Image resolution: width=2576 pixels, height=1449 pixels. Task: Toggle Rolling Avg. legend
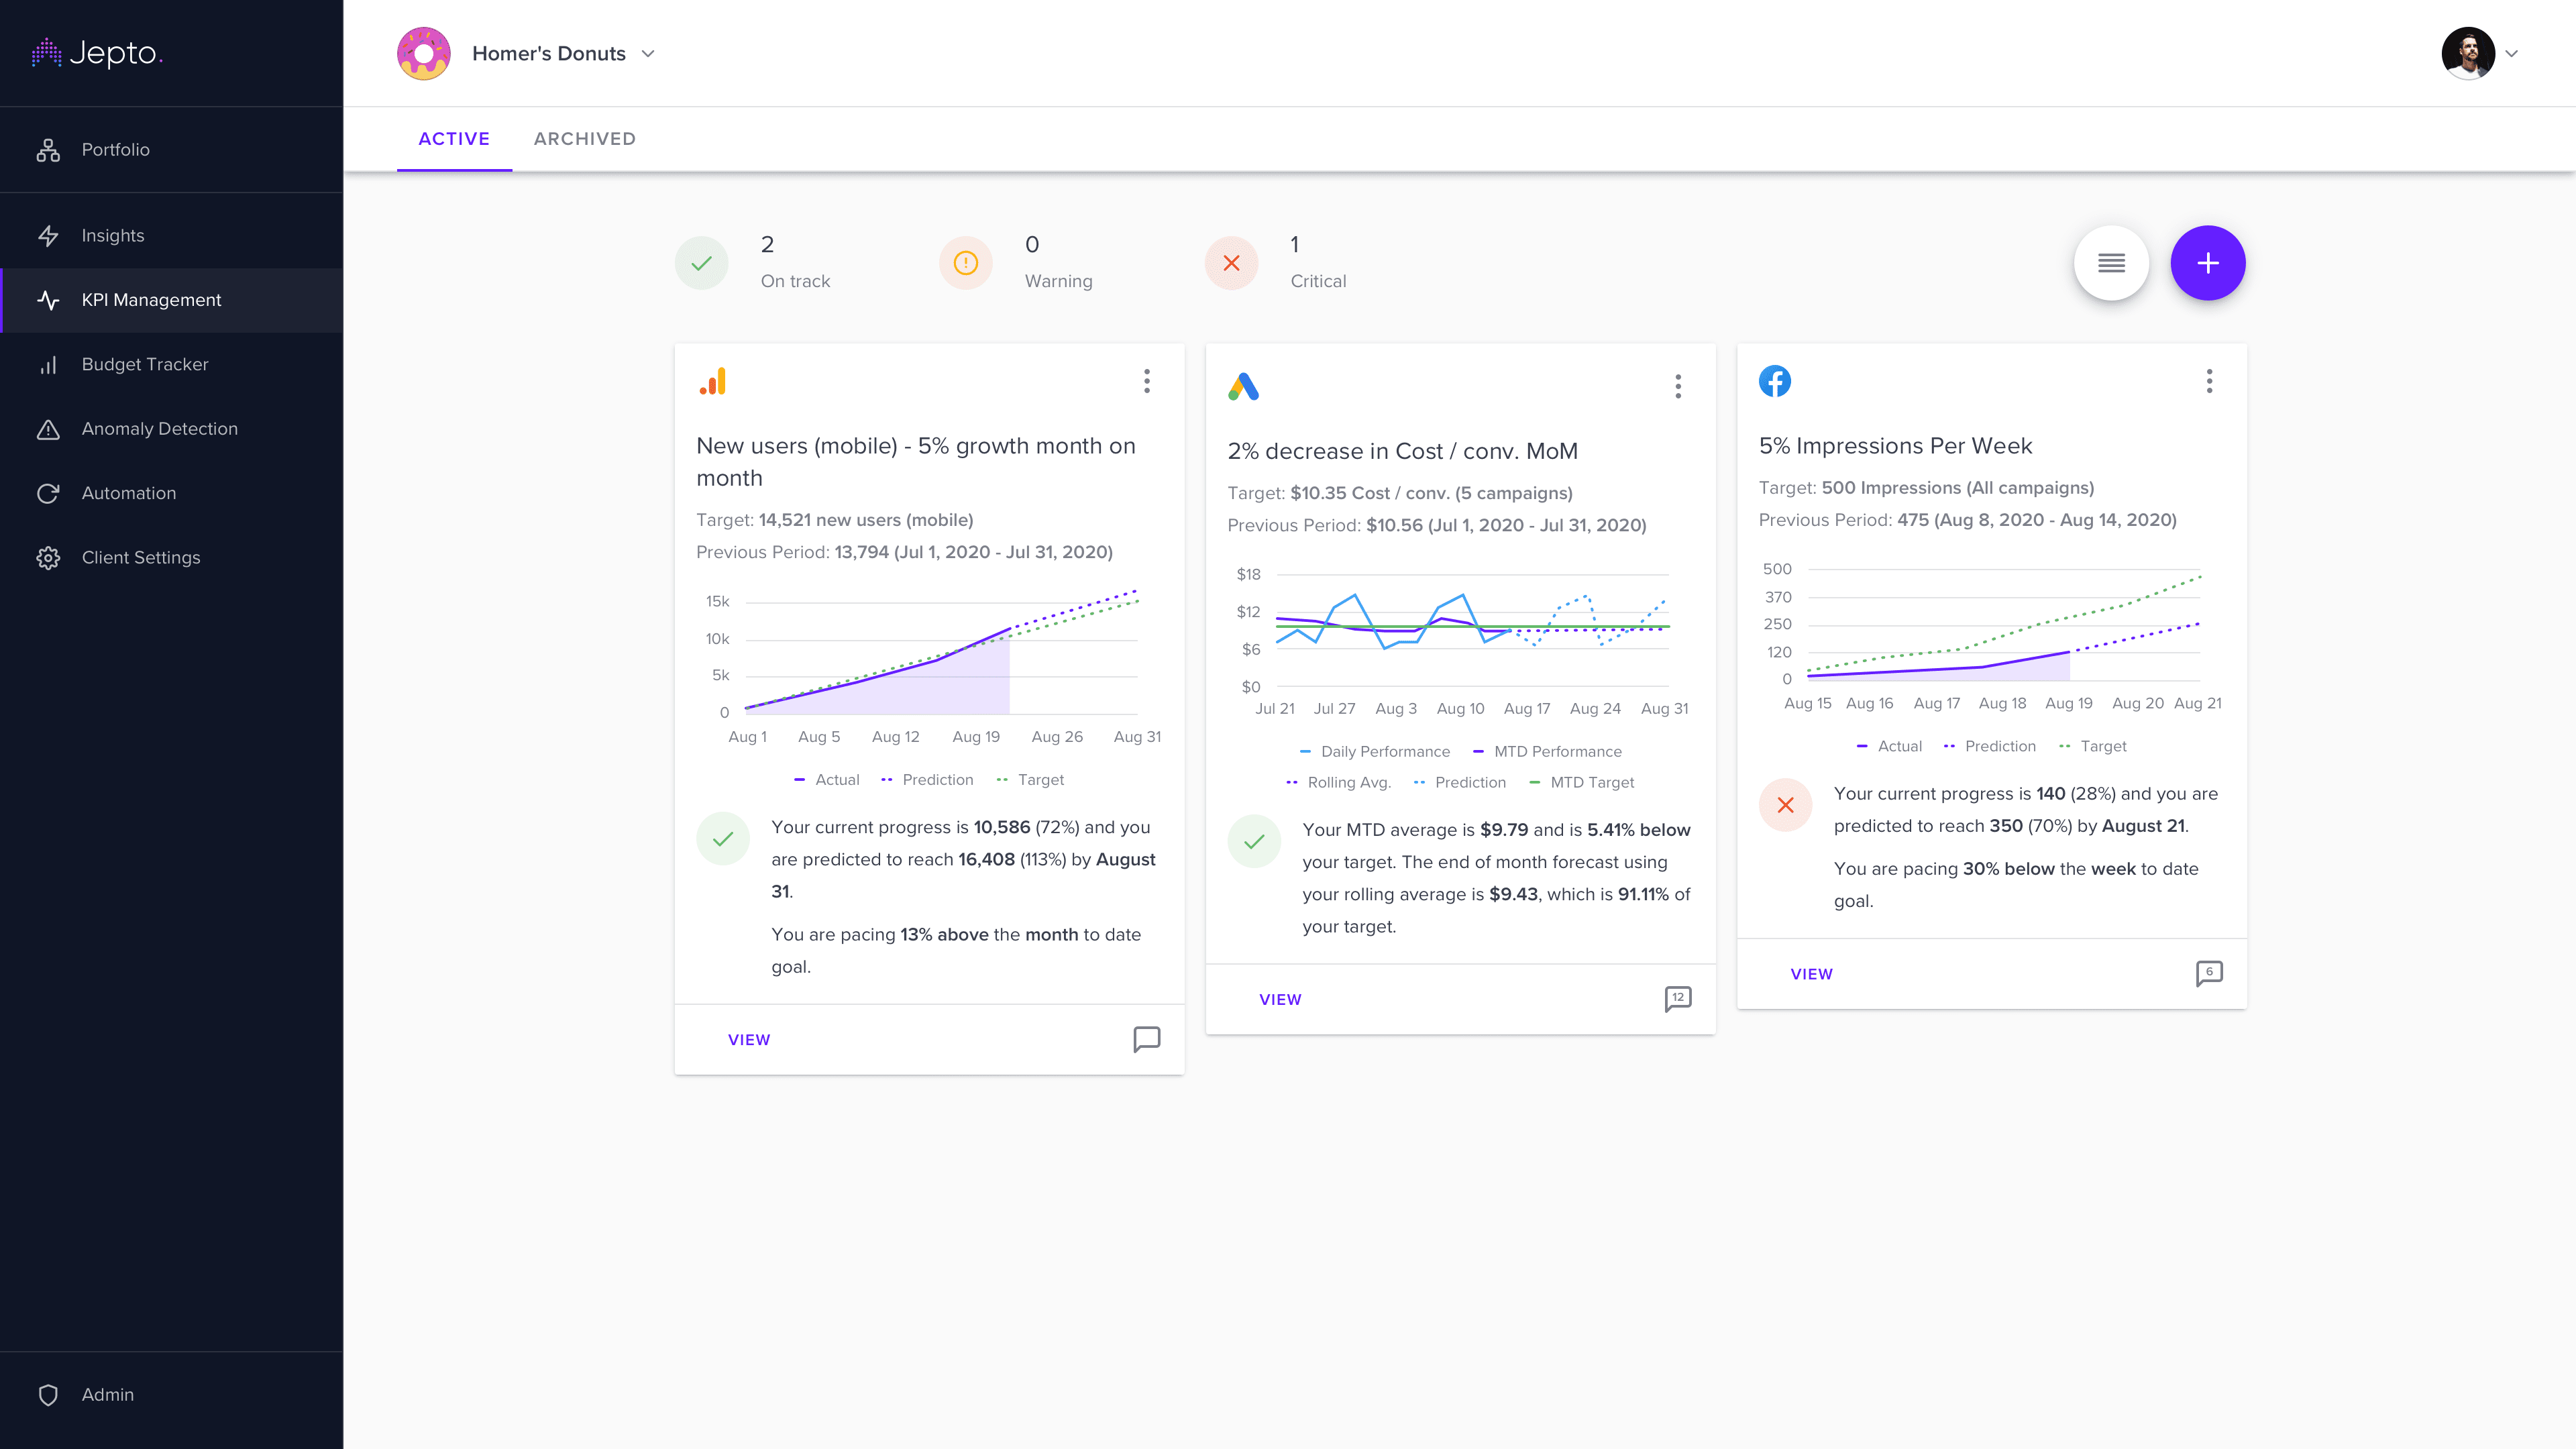[x=1338, y=783]
